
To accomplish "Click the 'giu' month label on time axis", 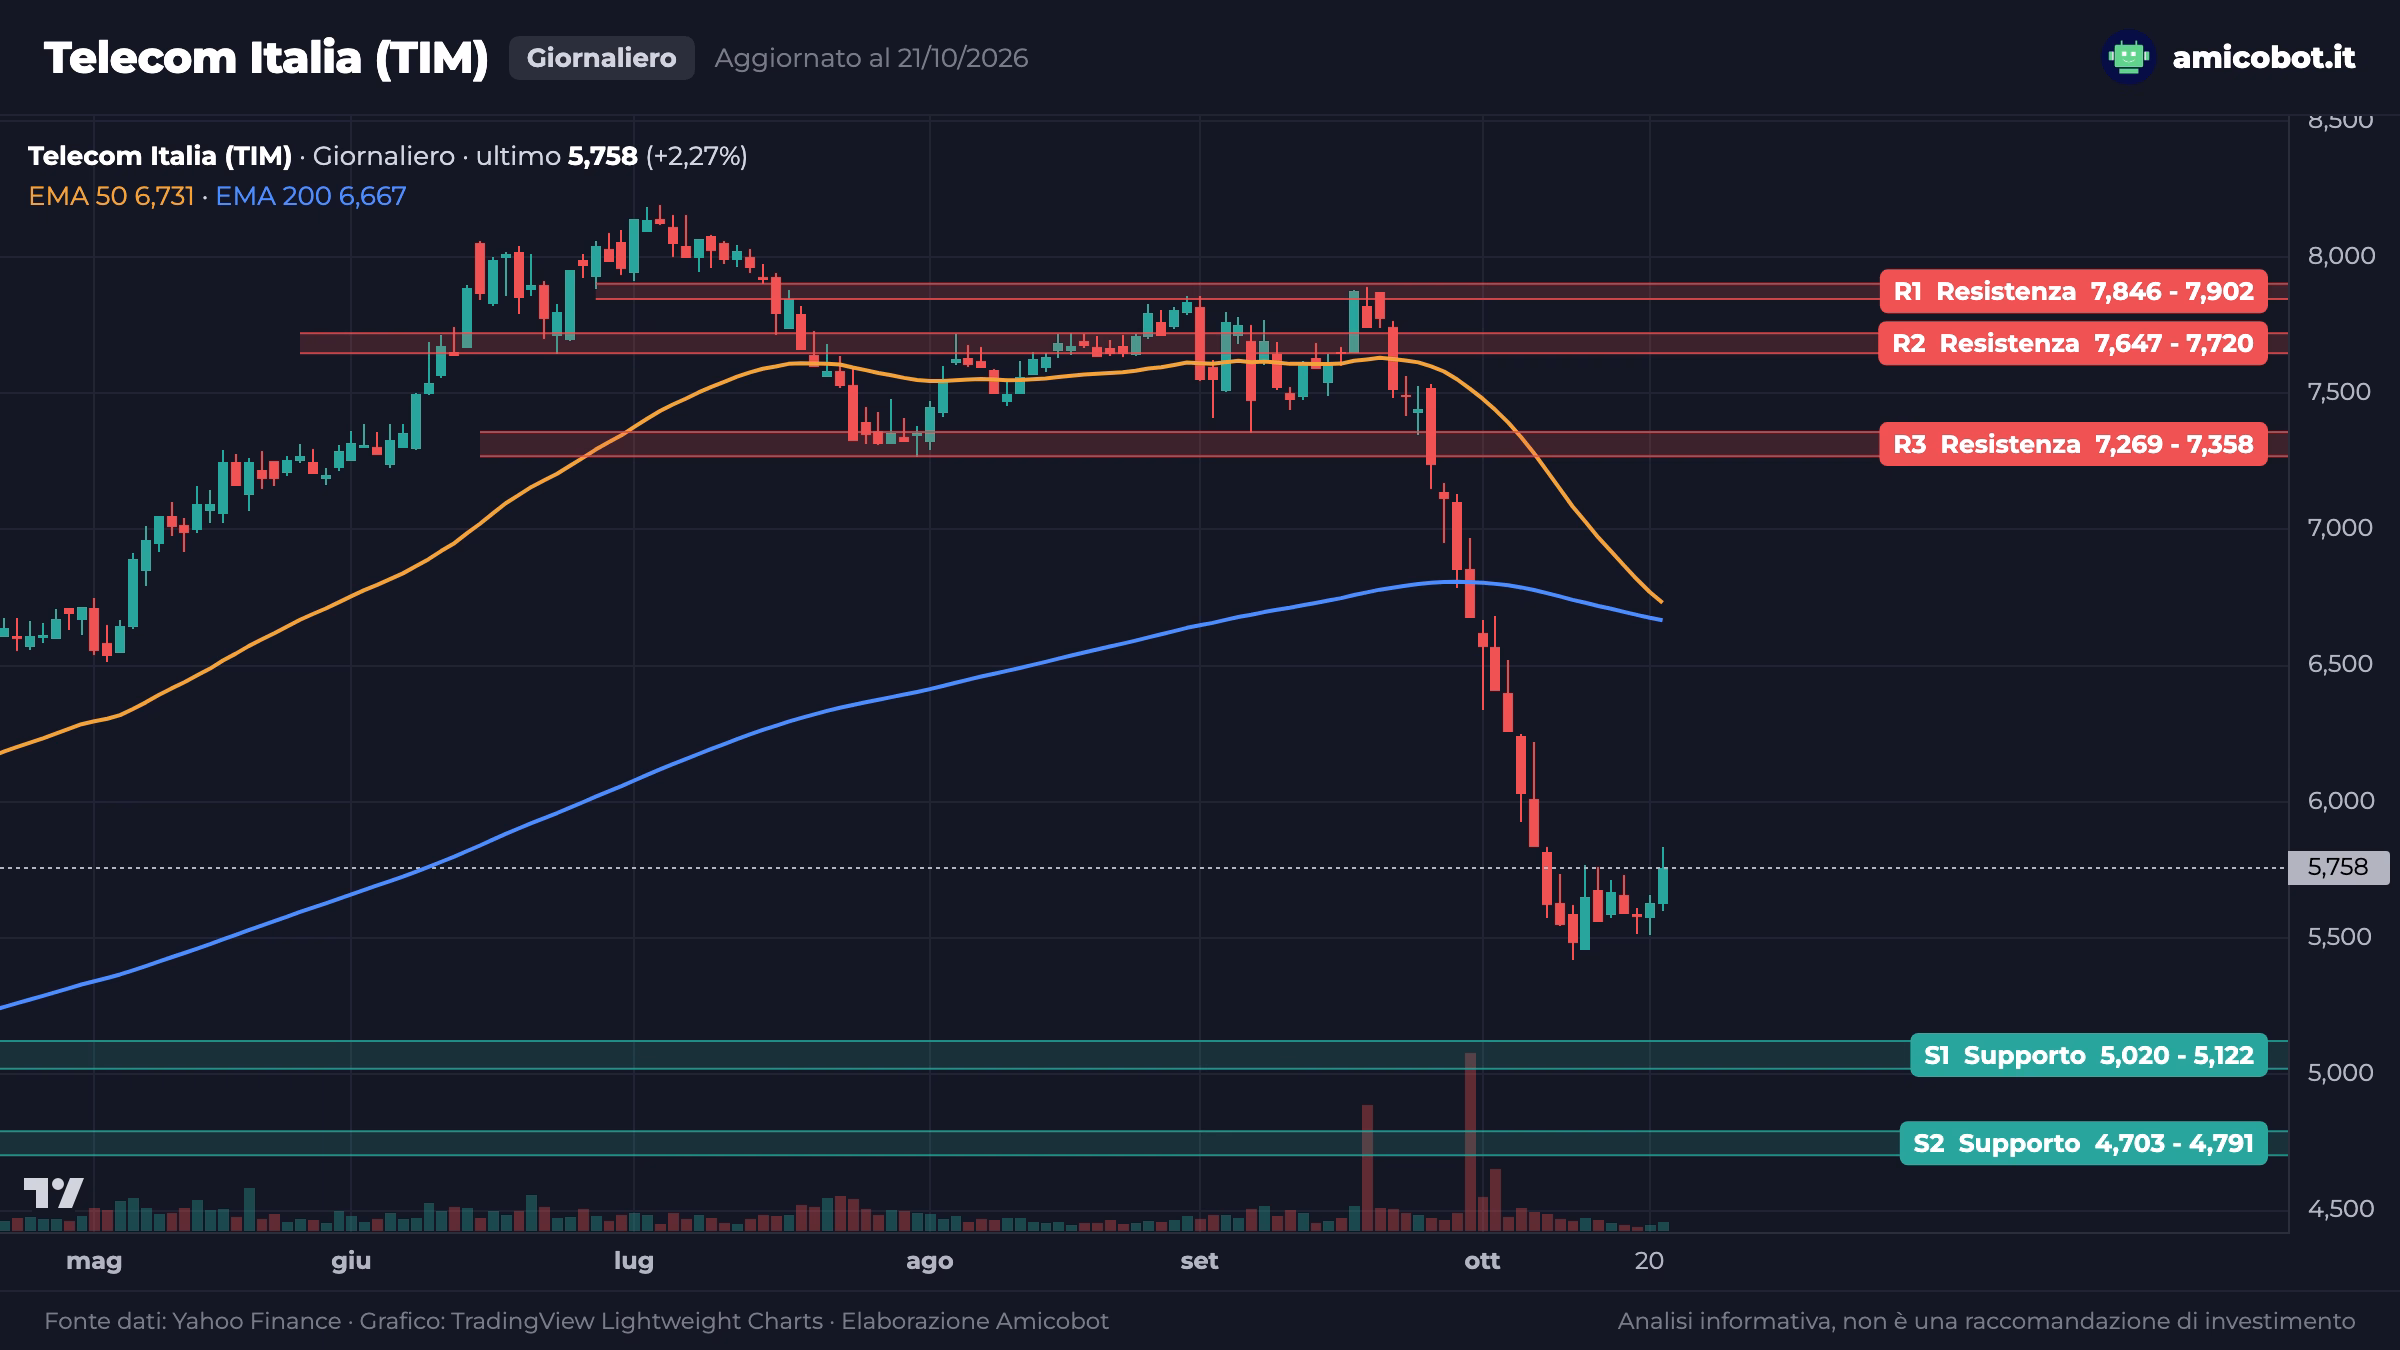I will pos(351,1261).
